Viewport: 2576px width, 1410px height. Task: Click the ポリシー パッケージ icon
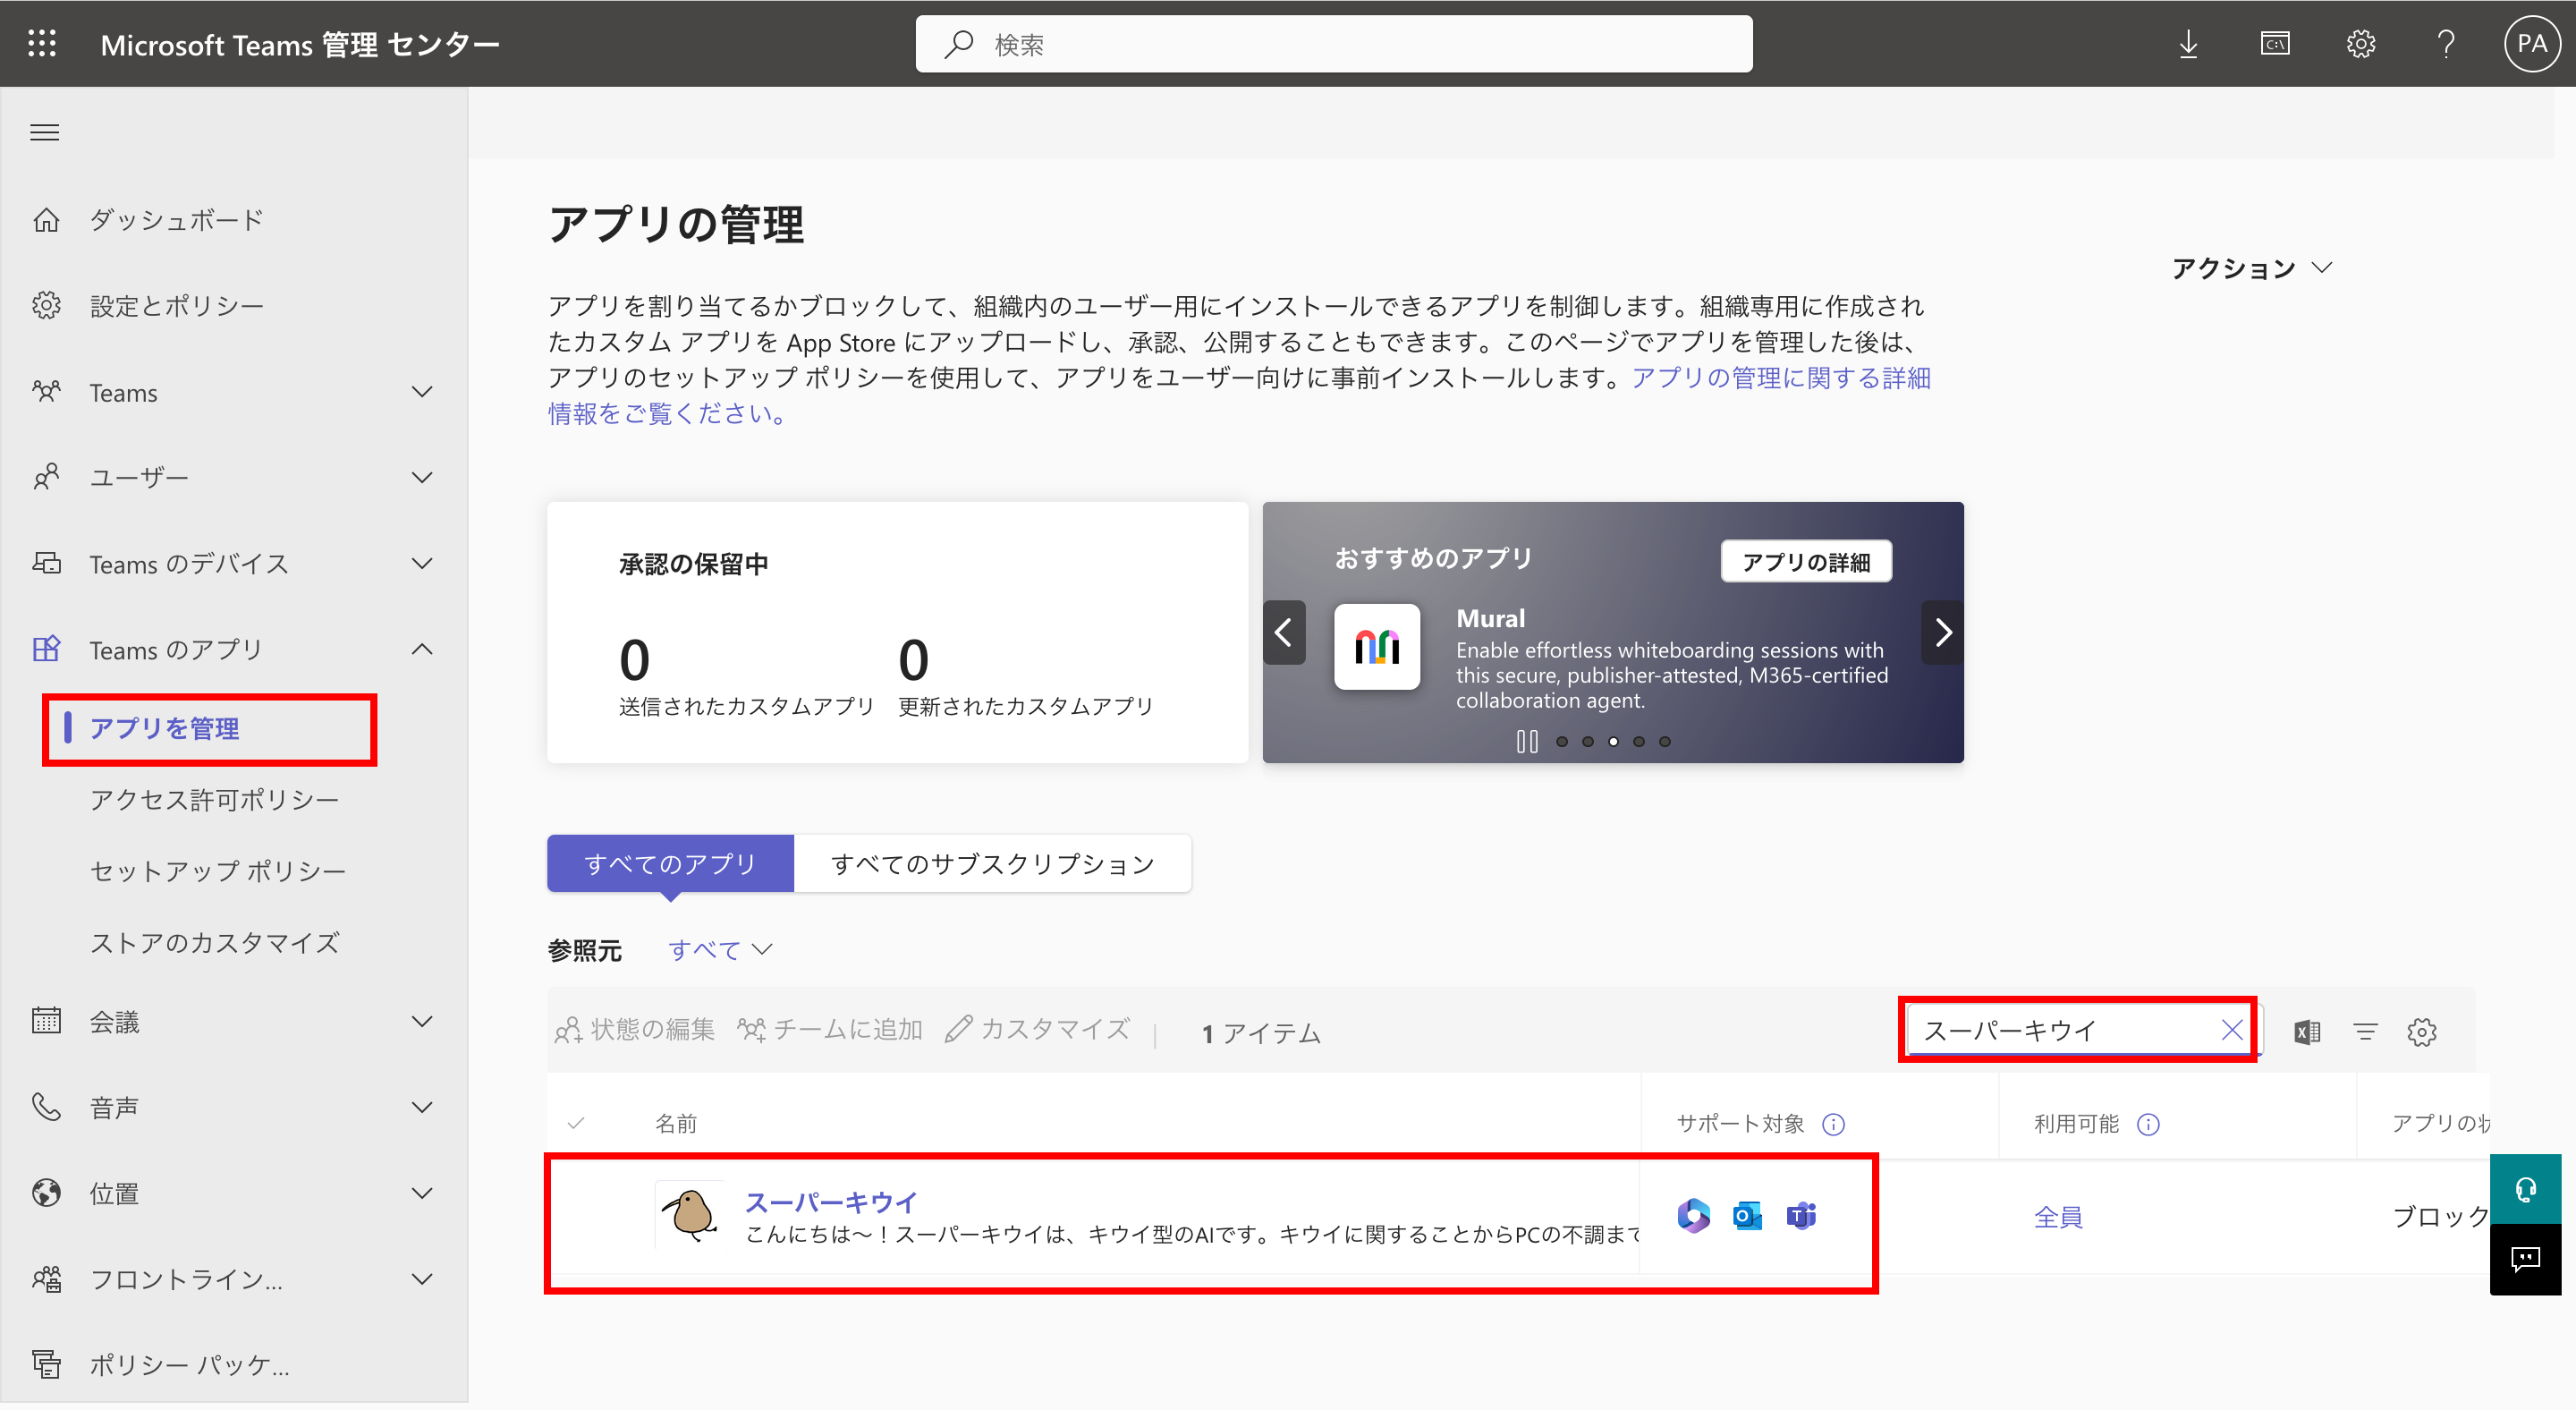coord(46,1364)
